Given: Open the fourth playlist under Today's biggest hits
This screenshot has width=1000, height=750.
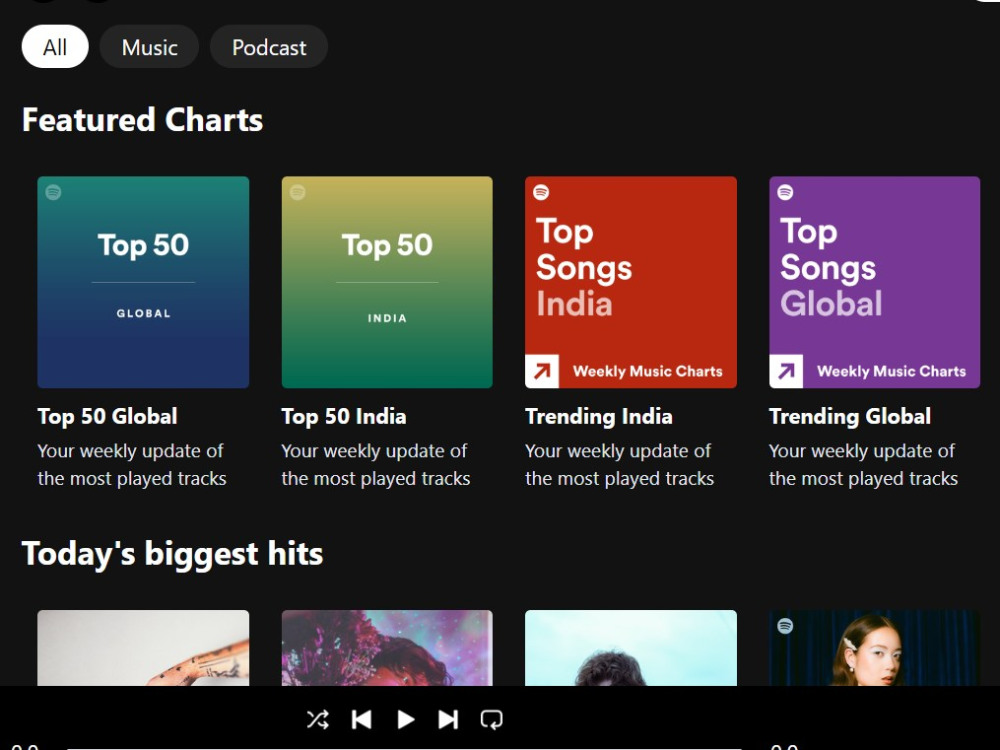Looking at the screenshot, I should tap(874, 648).
